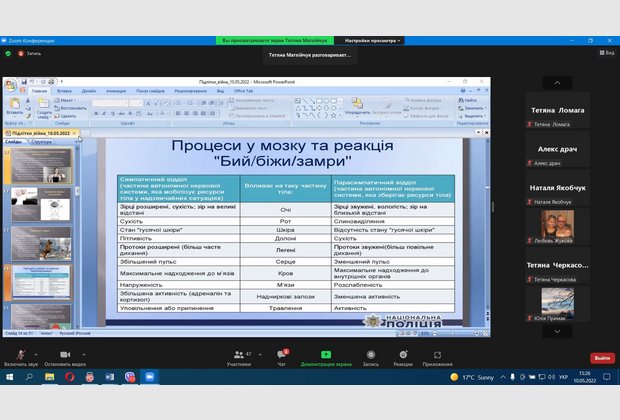
Task: Open the Чат chat panel
Action: [x=282, y=356]
